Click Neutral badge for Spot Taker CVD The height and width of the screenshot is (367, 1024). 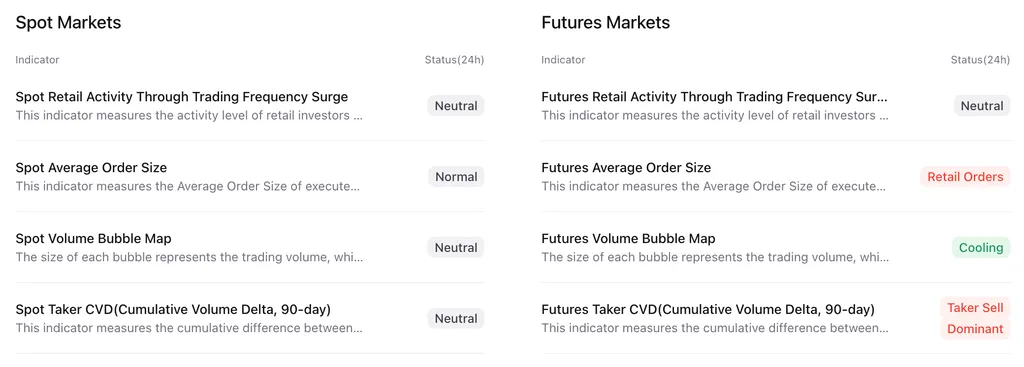(x=456, y=319)
